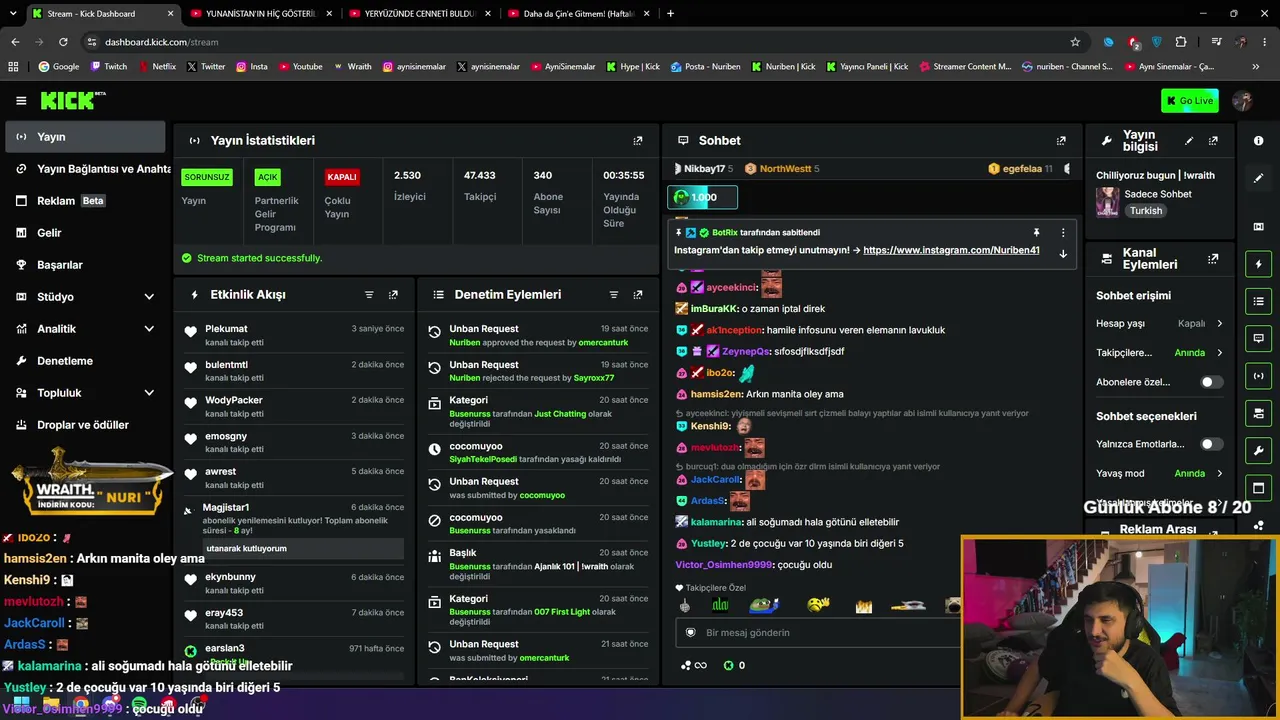Pop out the Etkinlik Akışı panel
Screen dimensions: 1280x720
click(393, 295)
